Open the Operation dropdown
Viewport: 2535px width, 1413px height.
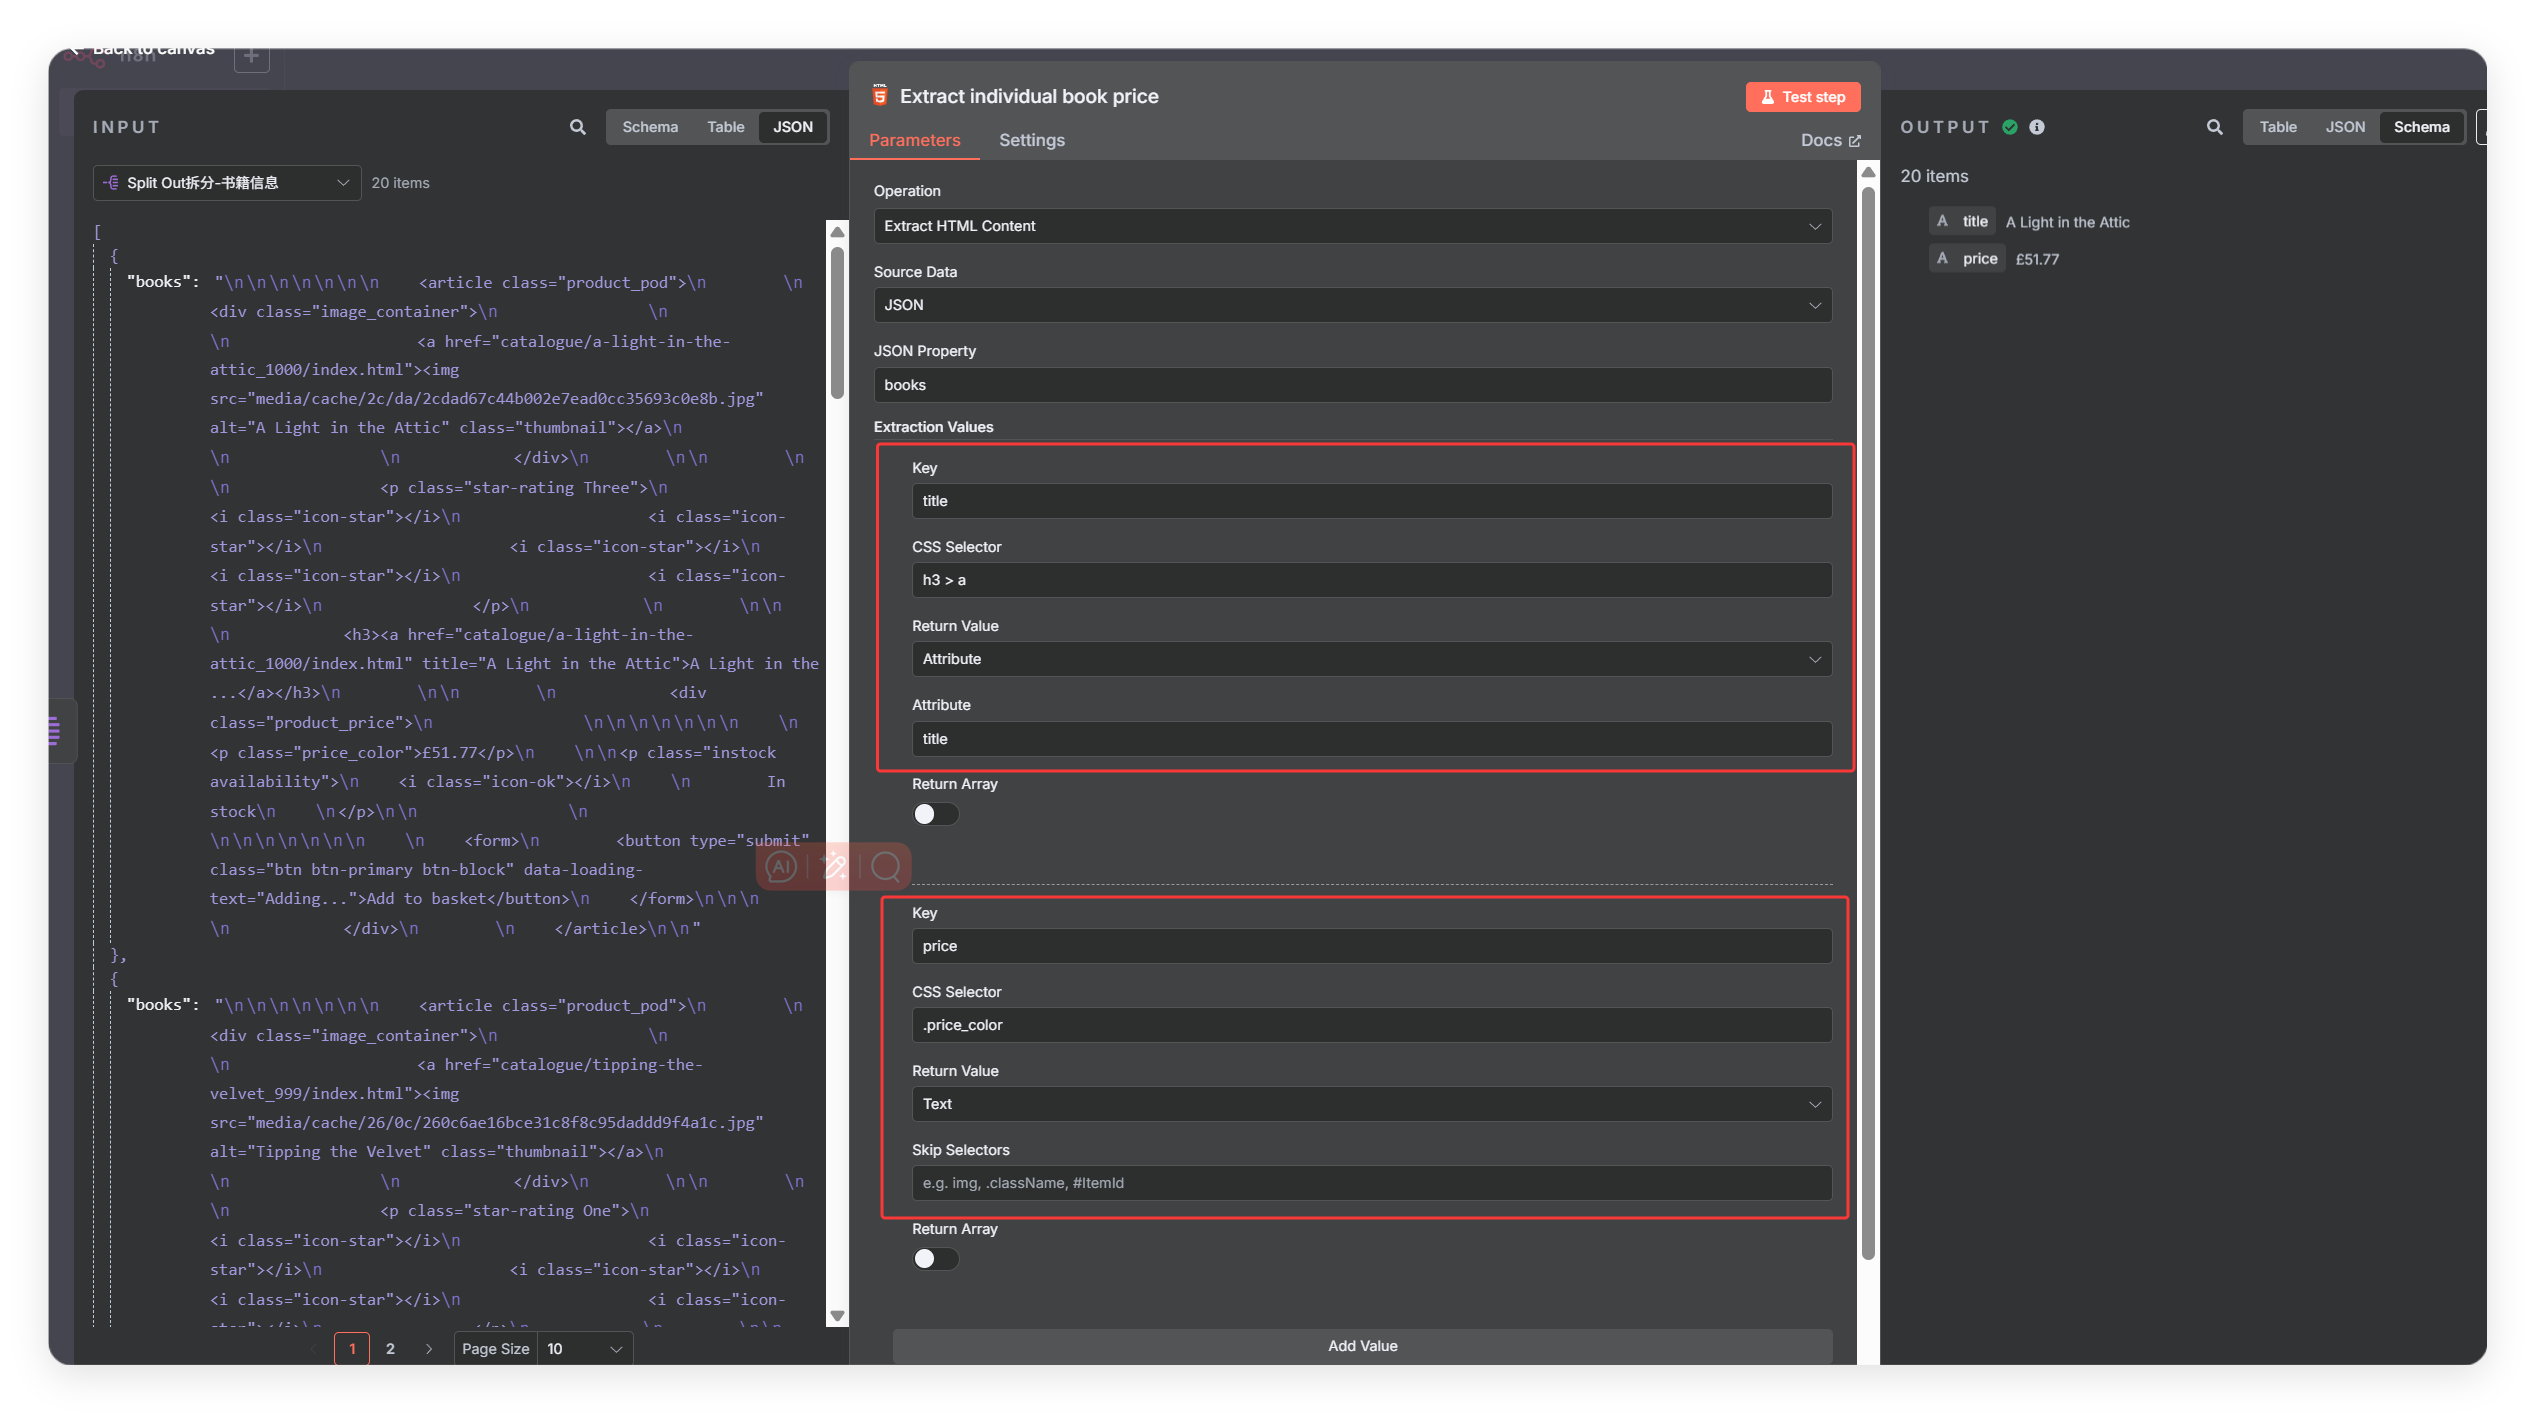1352,226
